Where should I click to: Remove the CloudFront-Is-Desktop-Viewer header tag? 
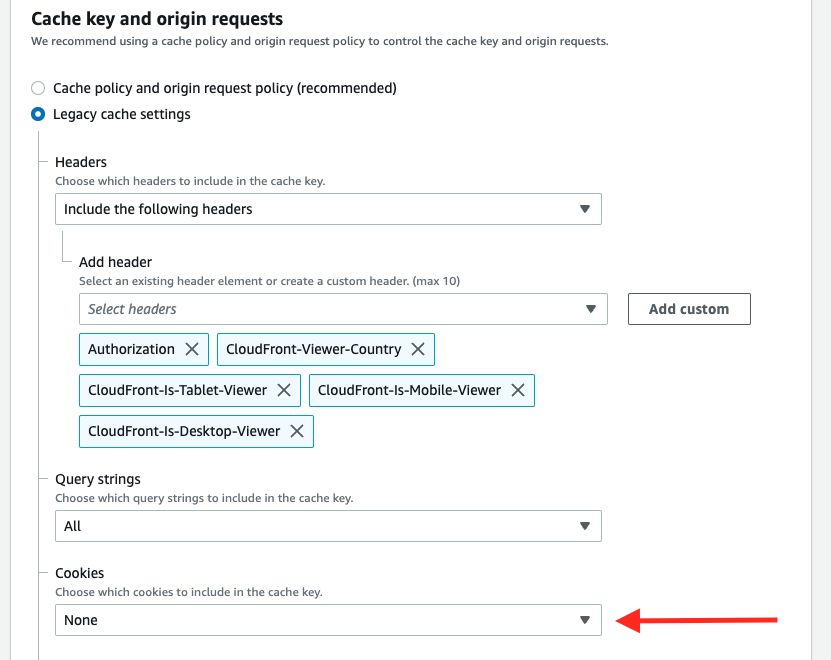[297, 431]
